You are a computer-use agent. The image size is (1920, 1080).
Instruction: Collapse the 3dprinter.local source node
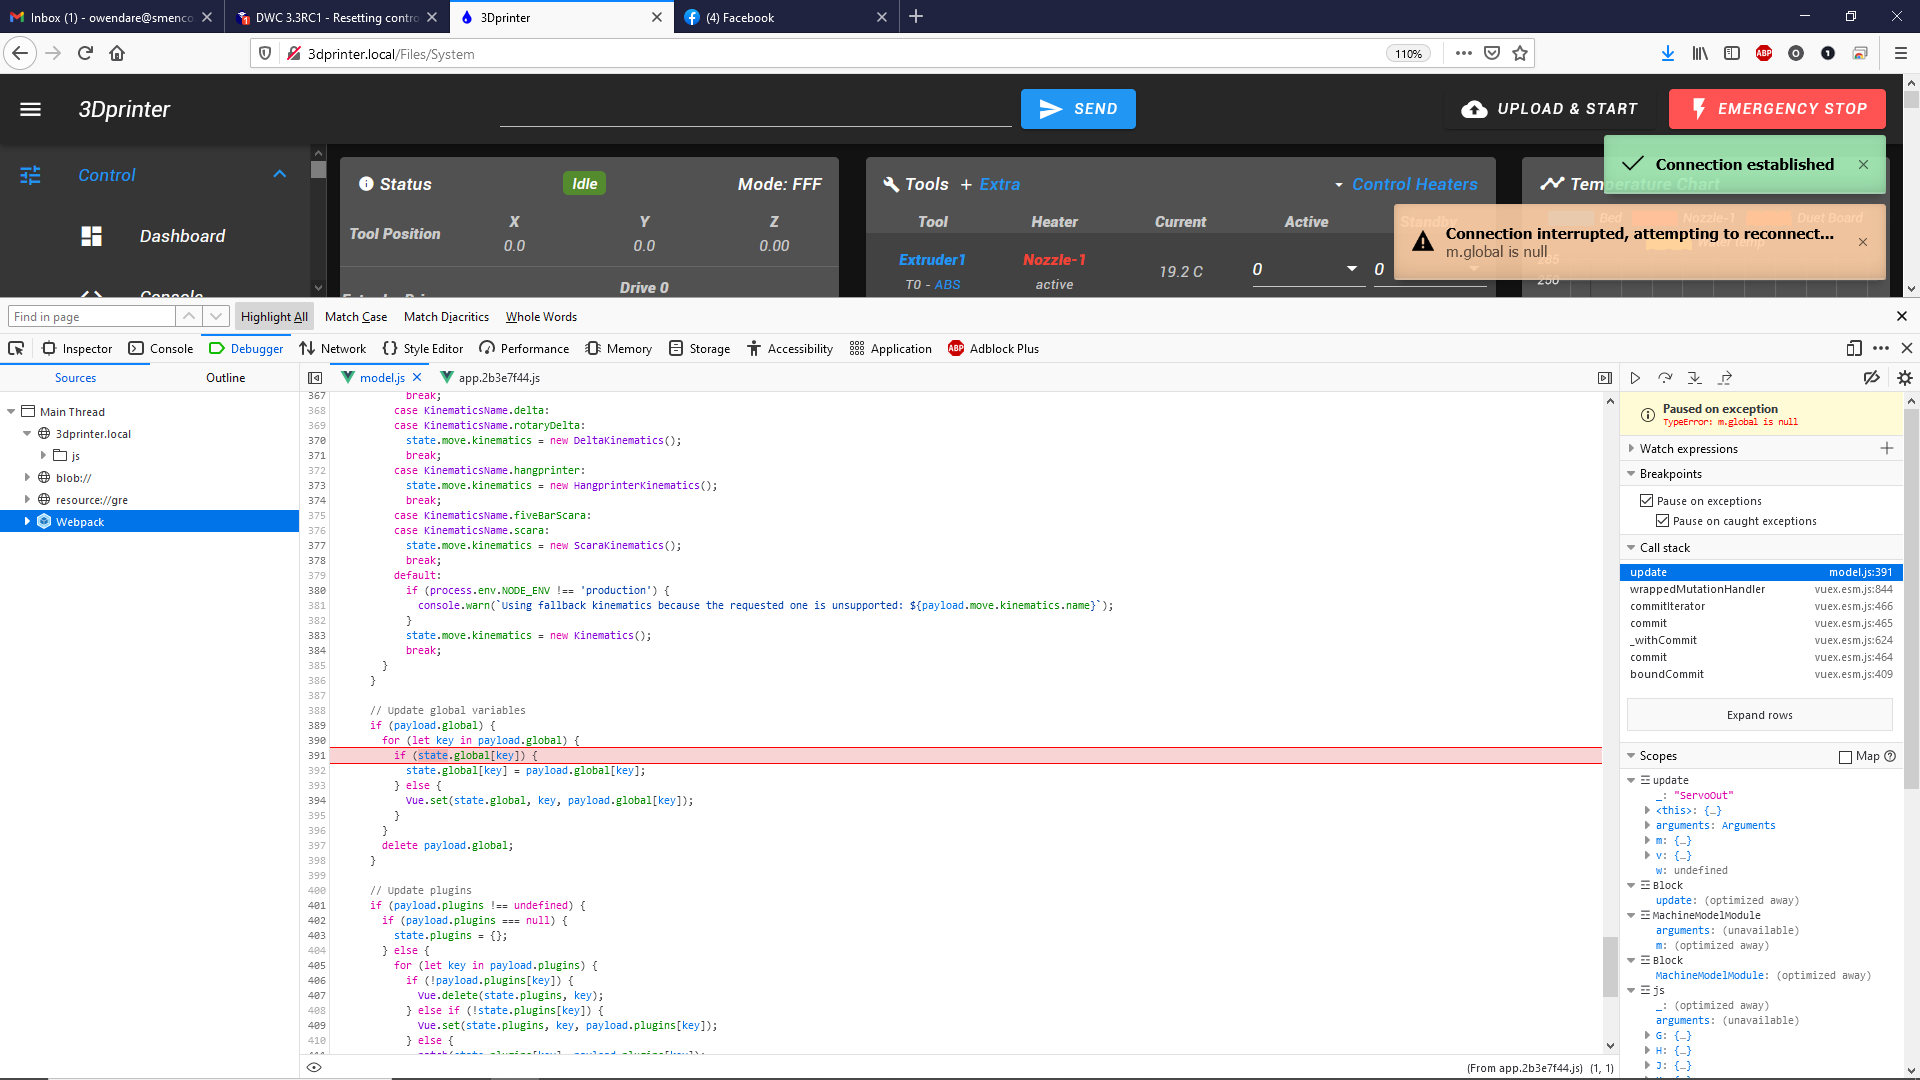coord(27,434)
